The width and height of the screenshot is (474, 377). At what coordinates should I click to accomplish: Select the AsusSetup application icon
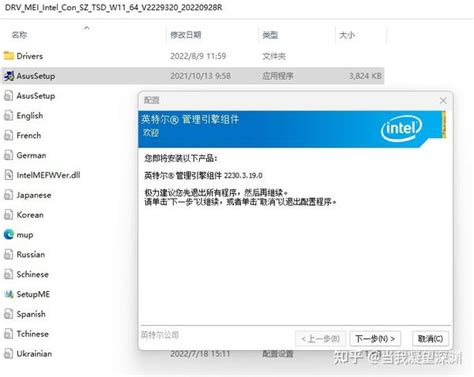coord(9,76)
